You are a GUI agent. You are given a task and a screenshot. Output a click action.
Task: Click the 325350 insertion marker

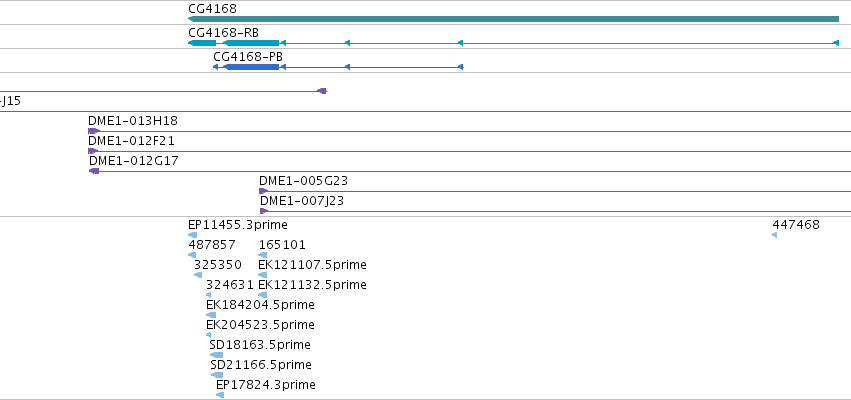[198, 275]
